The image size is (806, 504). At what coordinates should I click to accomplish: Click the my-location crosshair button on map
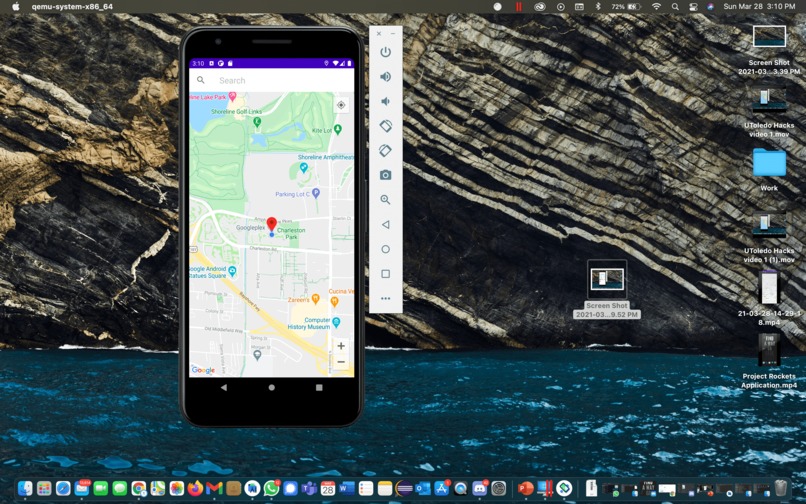tap(341, 105)
